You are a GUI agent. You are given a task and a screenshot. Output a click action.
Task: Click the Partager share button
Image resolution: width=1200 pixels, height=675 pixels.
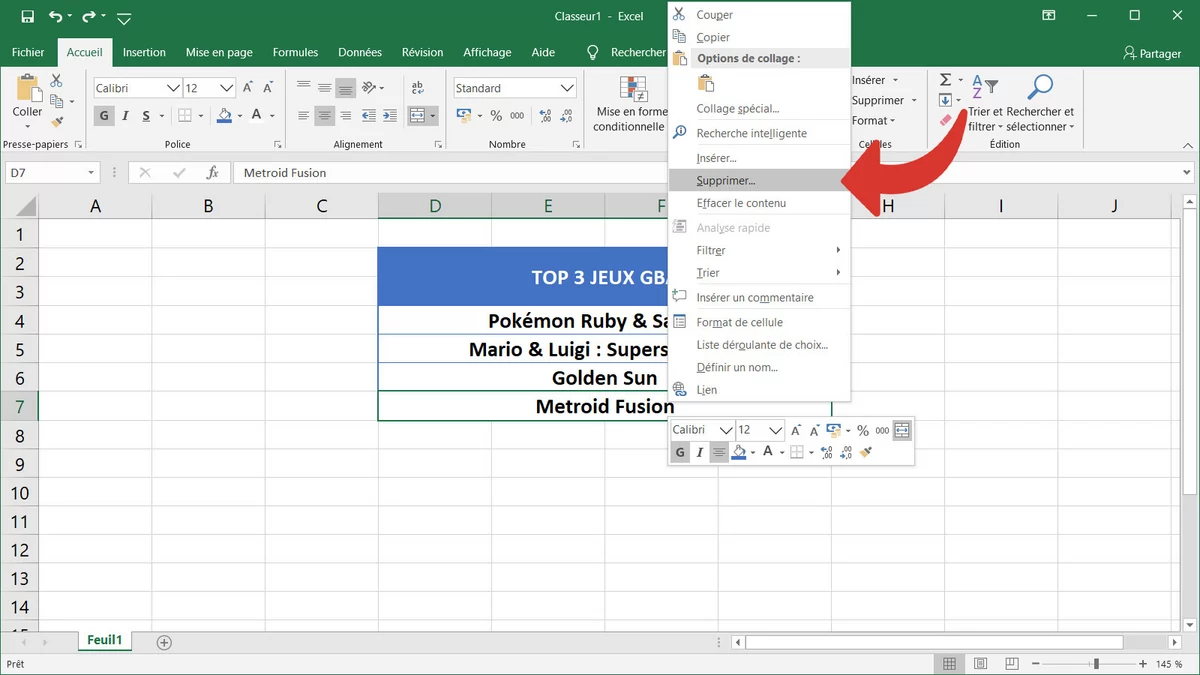[x=1152, y=53]
